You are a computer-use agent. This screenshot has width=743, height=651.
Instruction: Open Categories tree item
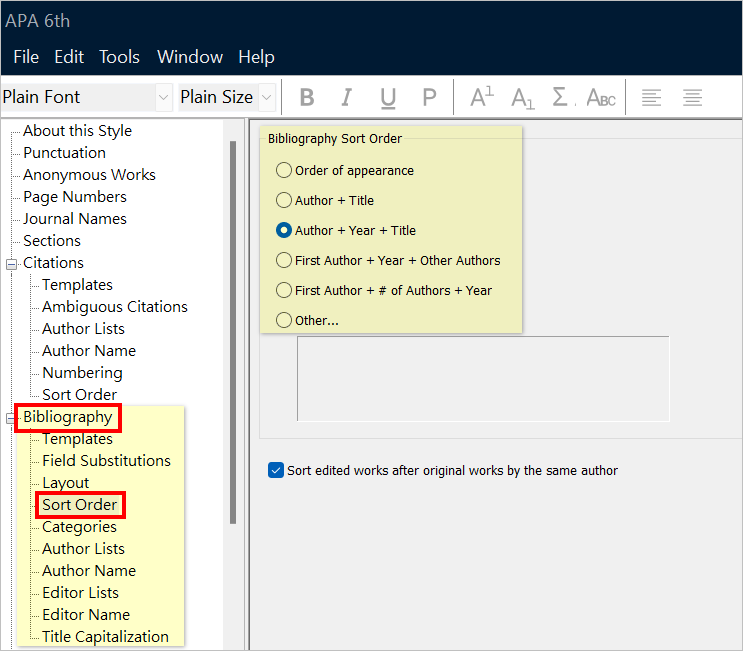point(79,527)
